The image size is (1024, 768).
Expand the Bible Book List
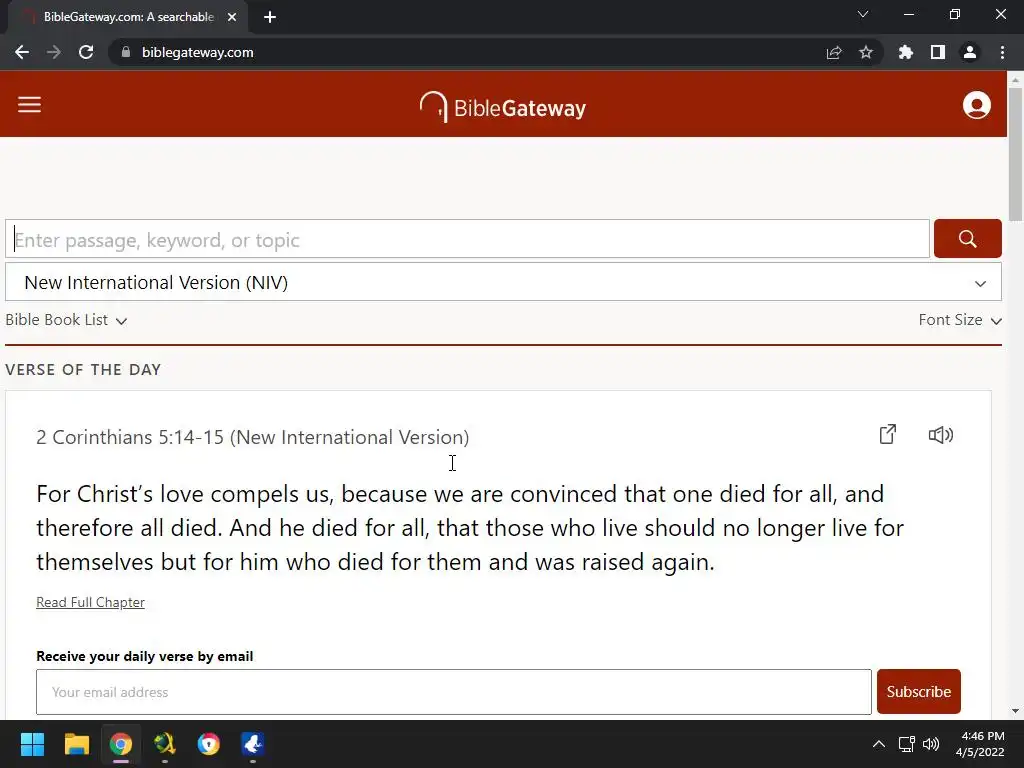[x=66, y=320]
